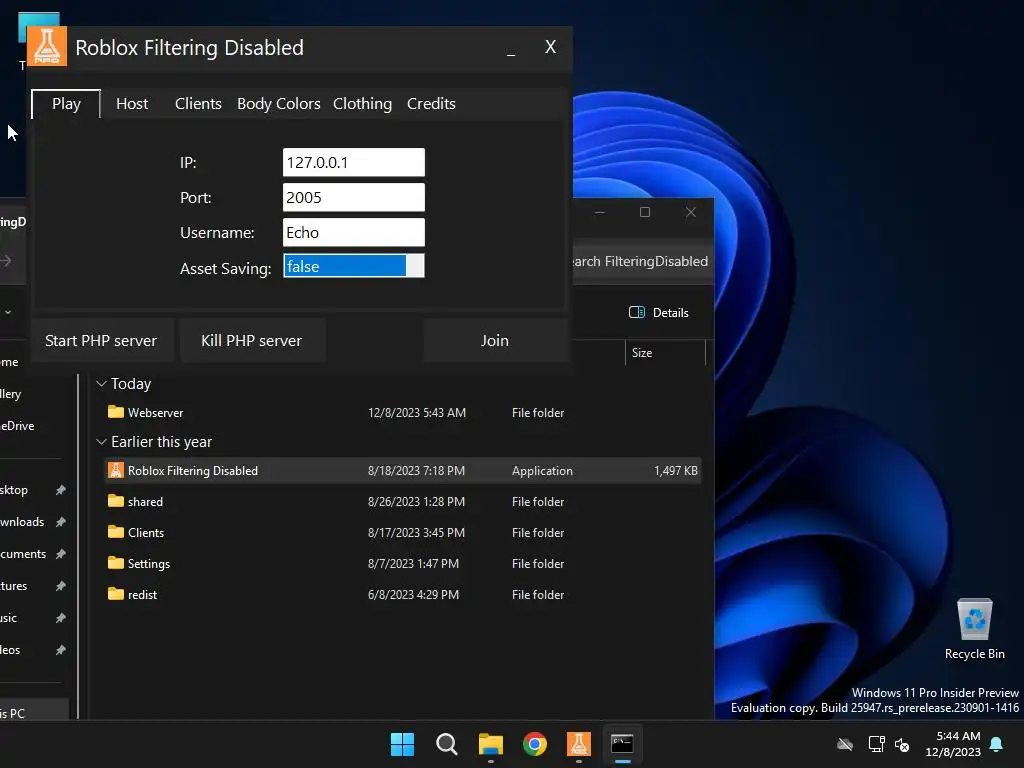Click the Search FilteringDisabled box
The height and width of the screenshot is (768, 1024).
tap(643, 261)
